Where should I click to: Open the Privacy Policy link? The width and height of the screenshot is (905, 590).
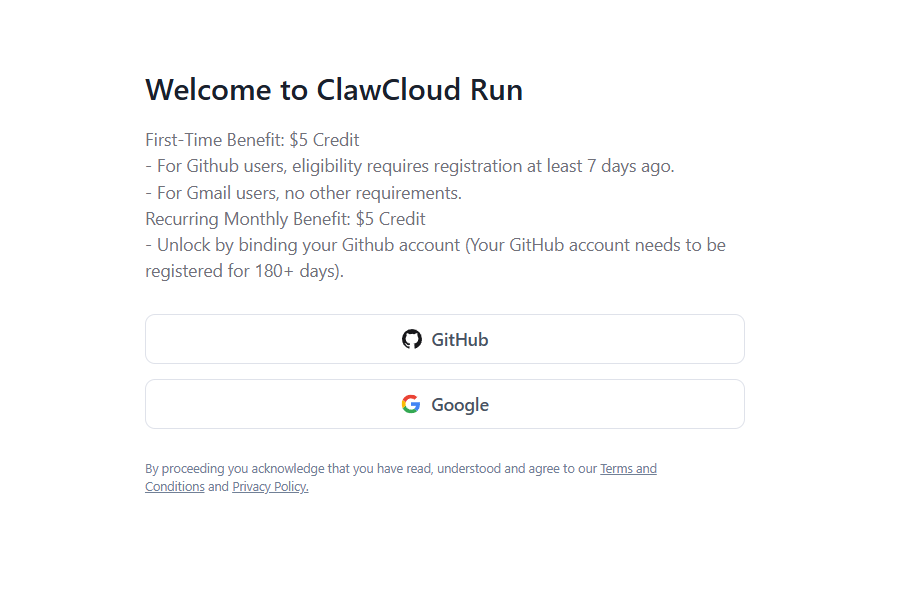[x=270, y=487]
